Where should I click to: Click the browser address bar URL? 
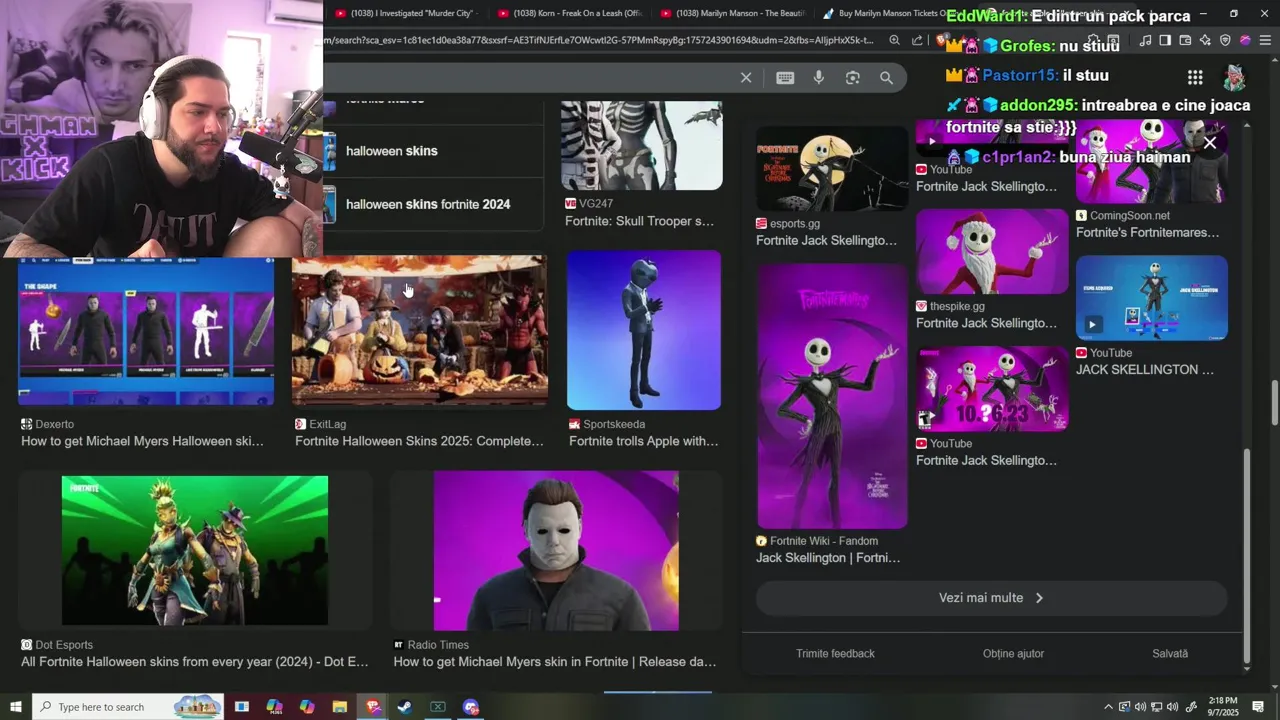click(x=600, y=40)
